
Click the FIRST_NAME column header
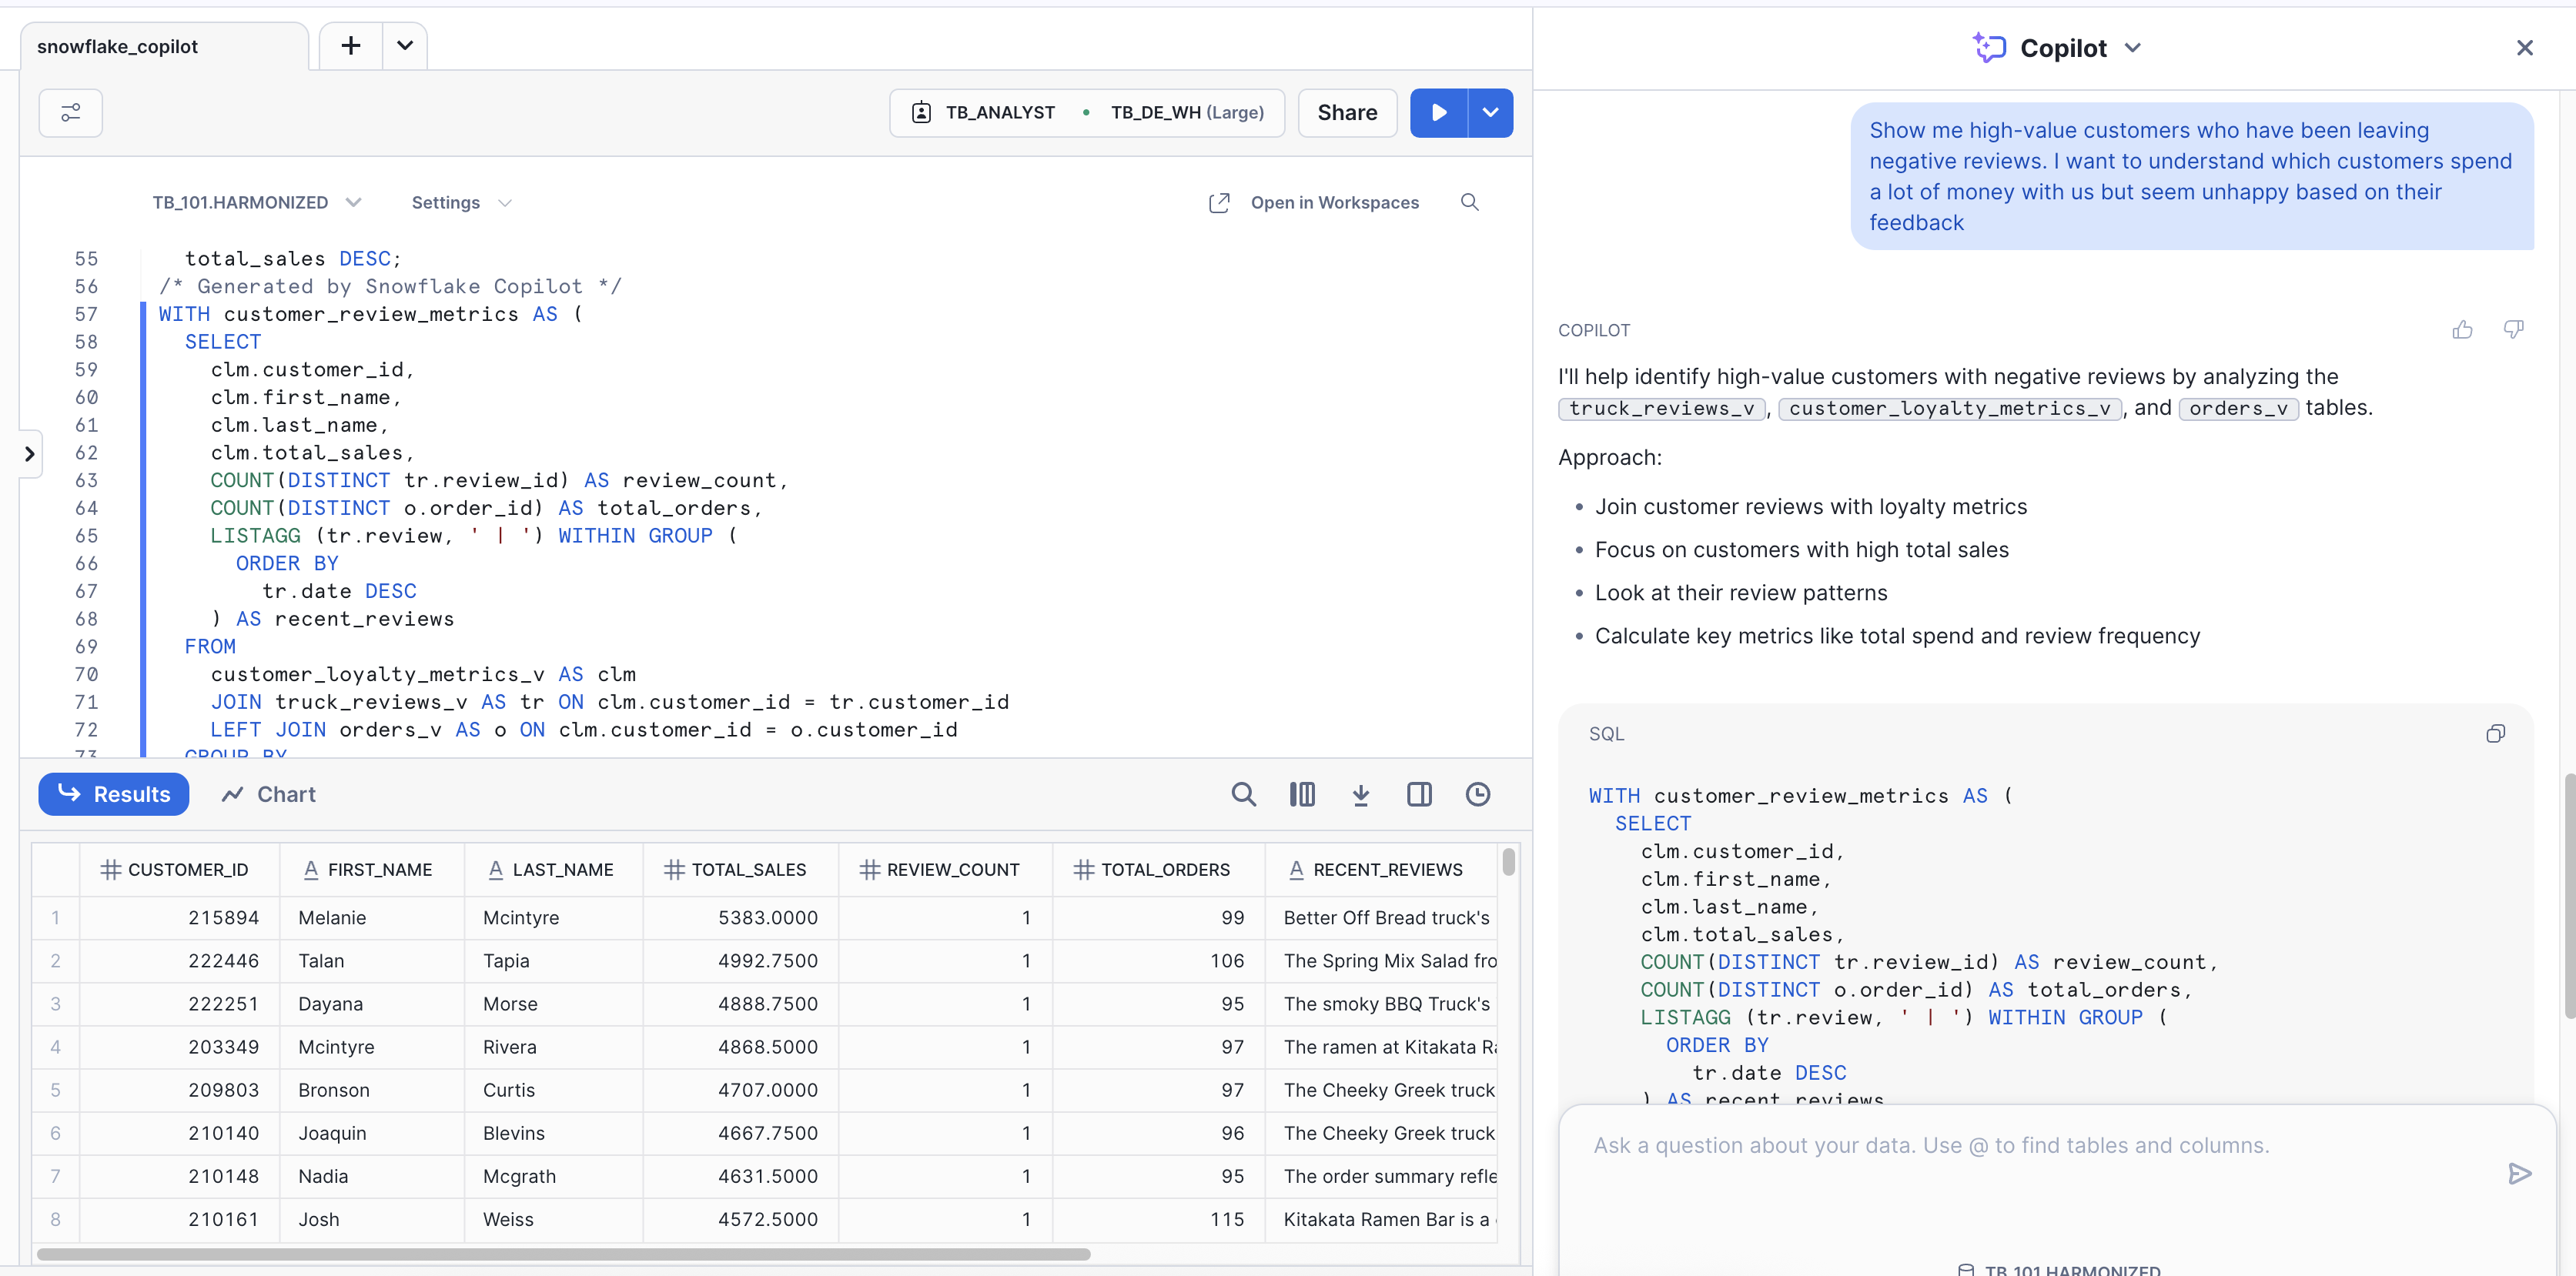(x=371, y=870)
